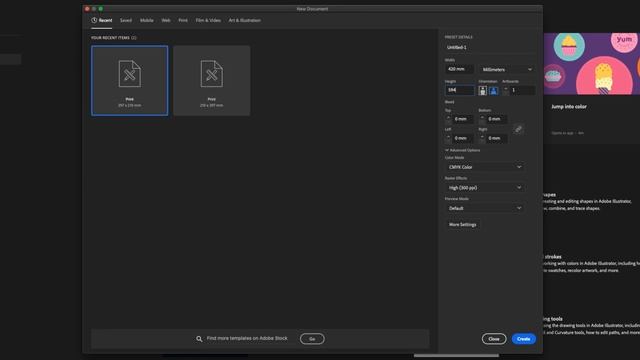640x360 pixels.
Task: Open the Art & Illustration tab
Action: tap(244, 20)
